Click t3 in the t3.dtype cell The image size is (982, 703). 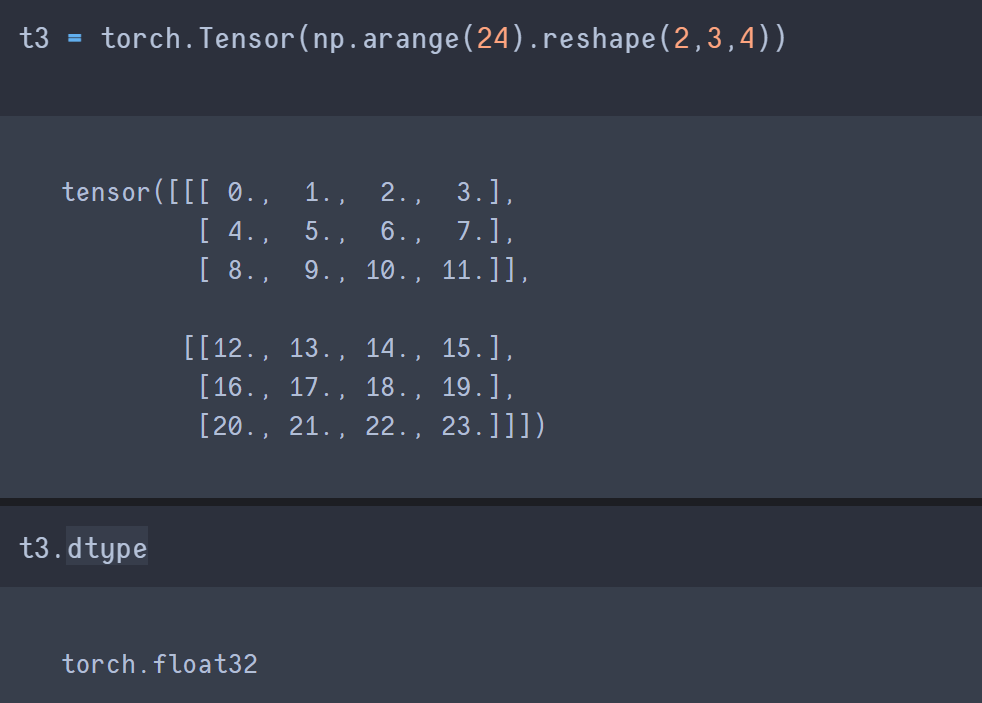click(x=34, y=547)
